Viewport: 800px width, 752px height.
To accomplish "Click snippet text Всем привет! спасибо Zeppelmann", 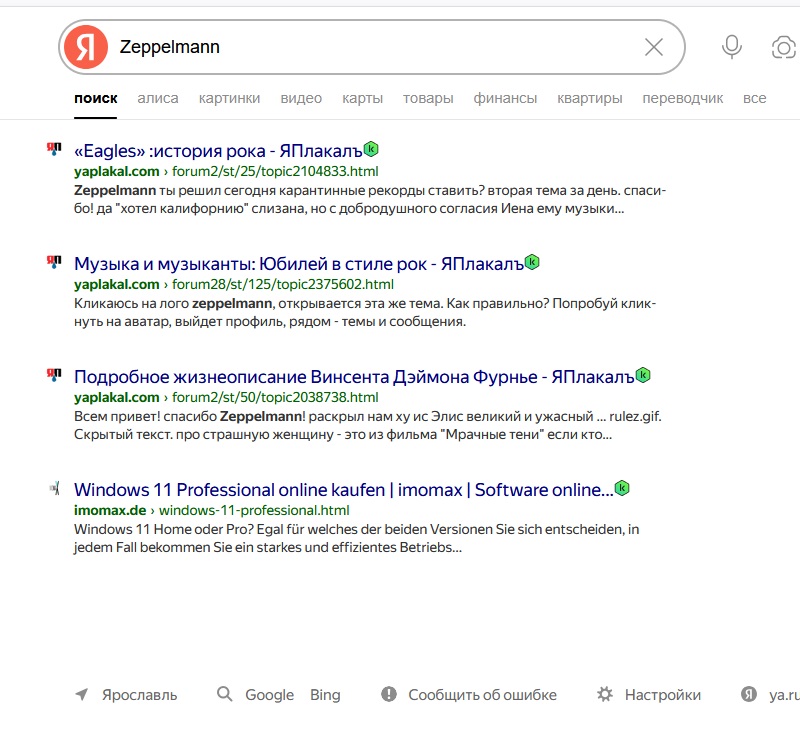I will click(368, 425).
